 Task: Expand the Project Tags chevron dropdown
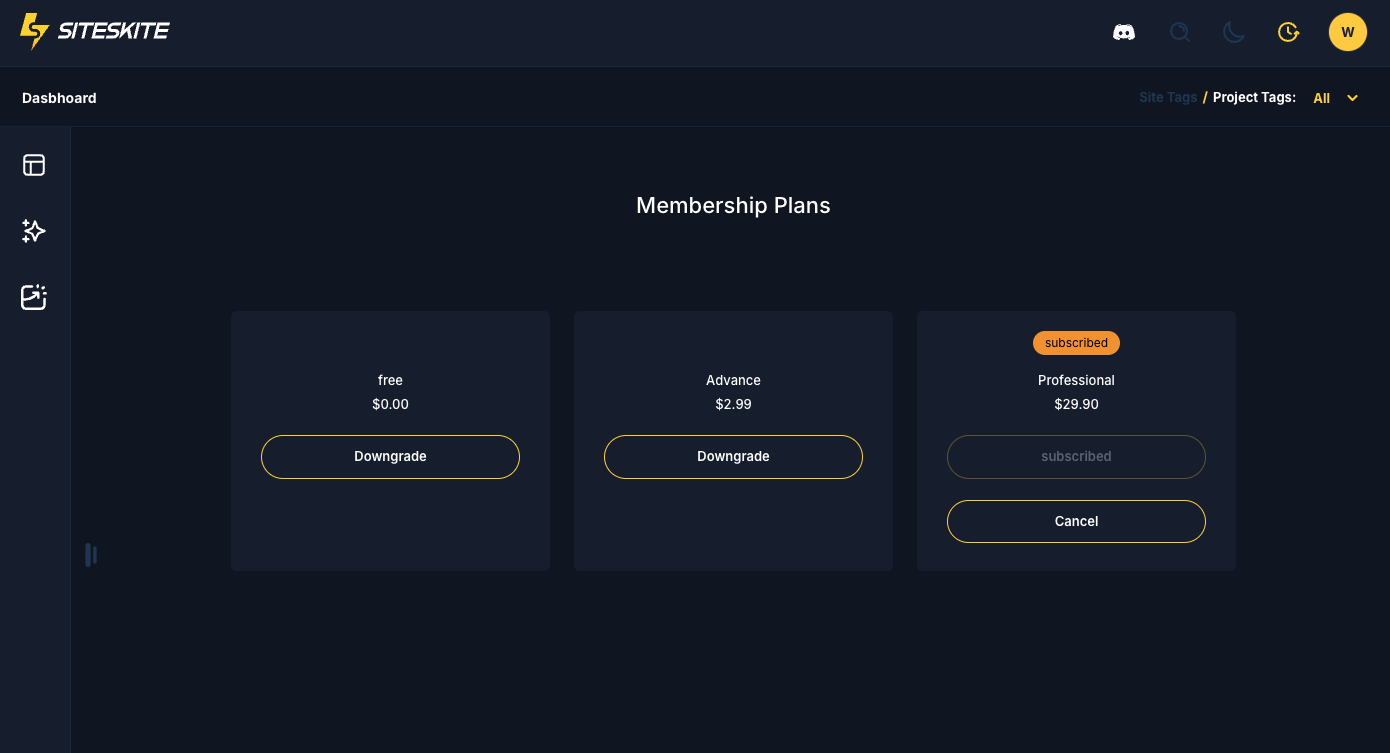point(1353,98)
